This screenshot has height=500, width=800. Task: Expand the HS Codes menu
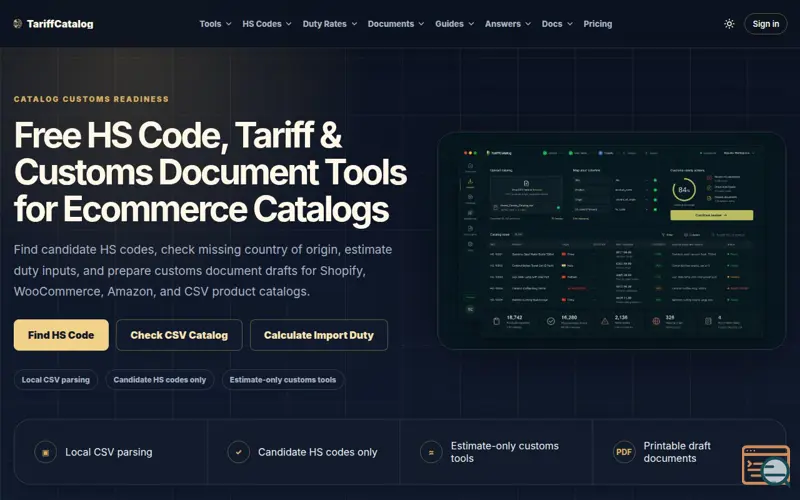pyautogui.click(x=267, y=24)
